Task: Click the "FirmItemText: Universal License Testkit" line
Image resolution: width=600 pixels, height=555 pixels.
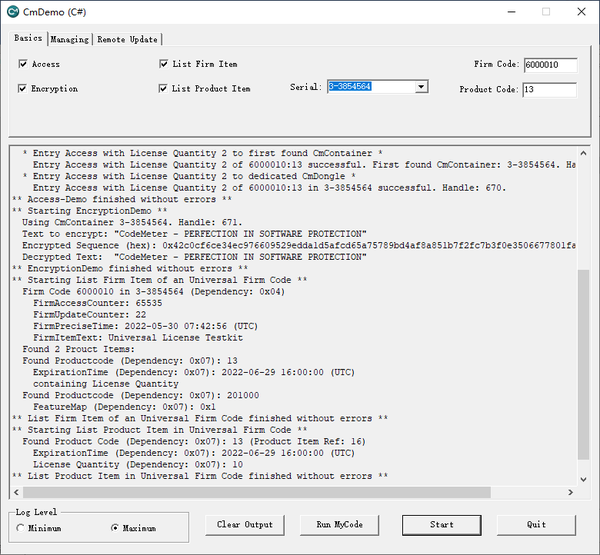Action: coord(138,338)
